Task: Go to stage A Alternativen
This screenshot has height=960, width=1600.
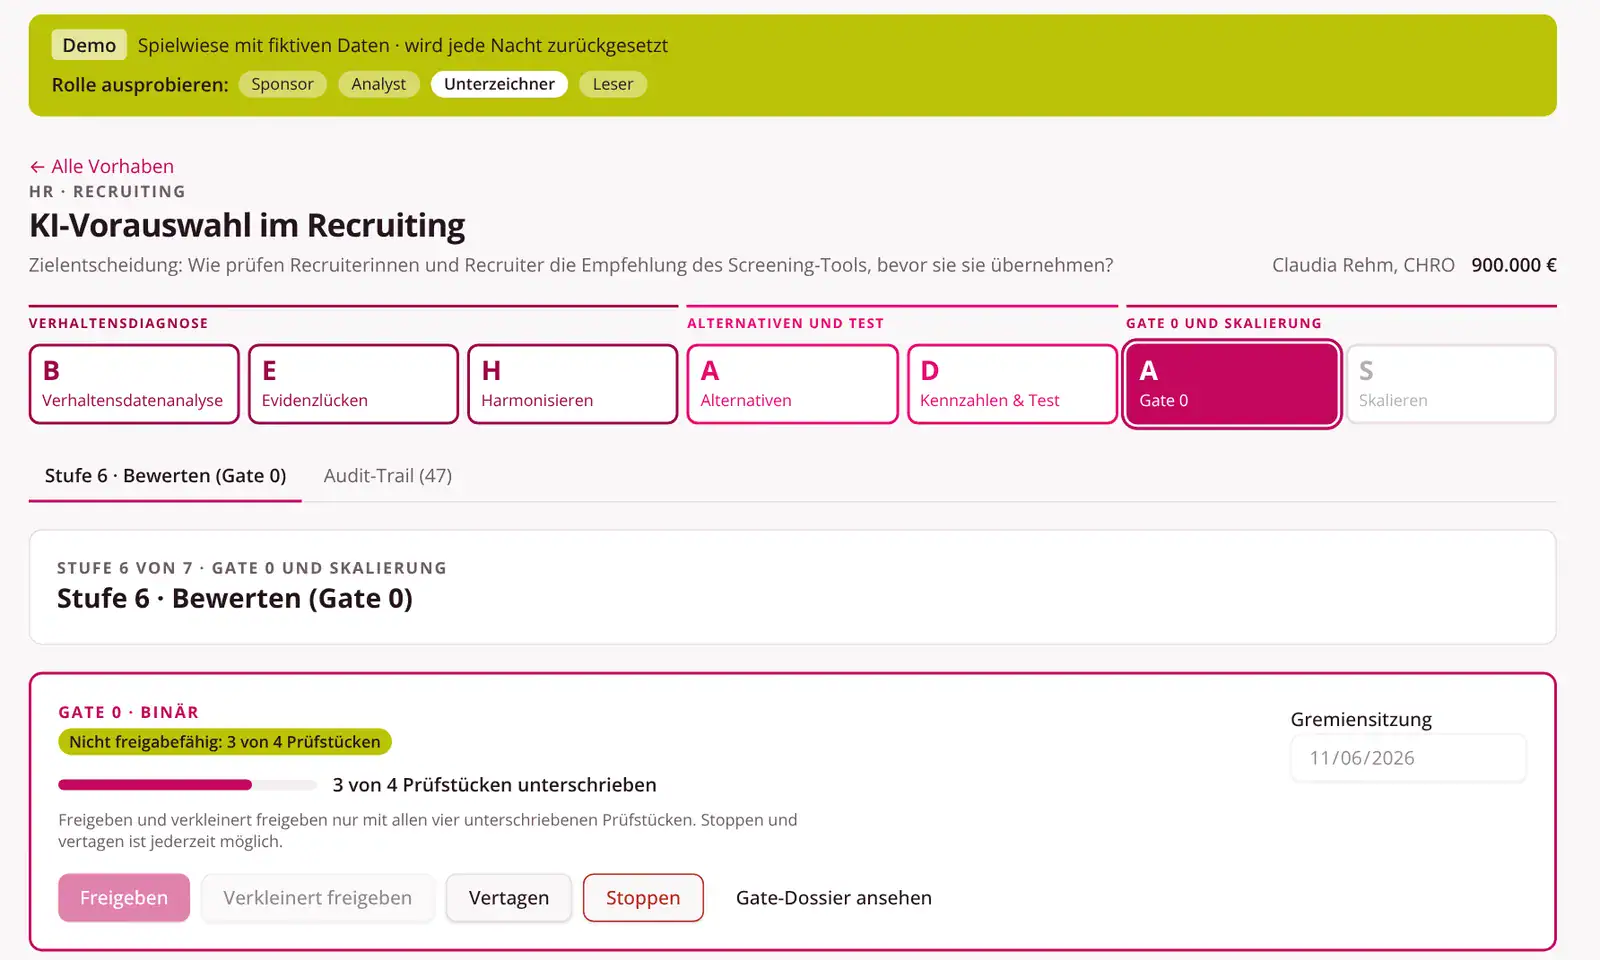Action: pyautogui.click(x=792, y=384)
